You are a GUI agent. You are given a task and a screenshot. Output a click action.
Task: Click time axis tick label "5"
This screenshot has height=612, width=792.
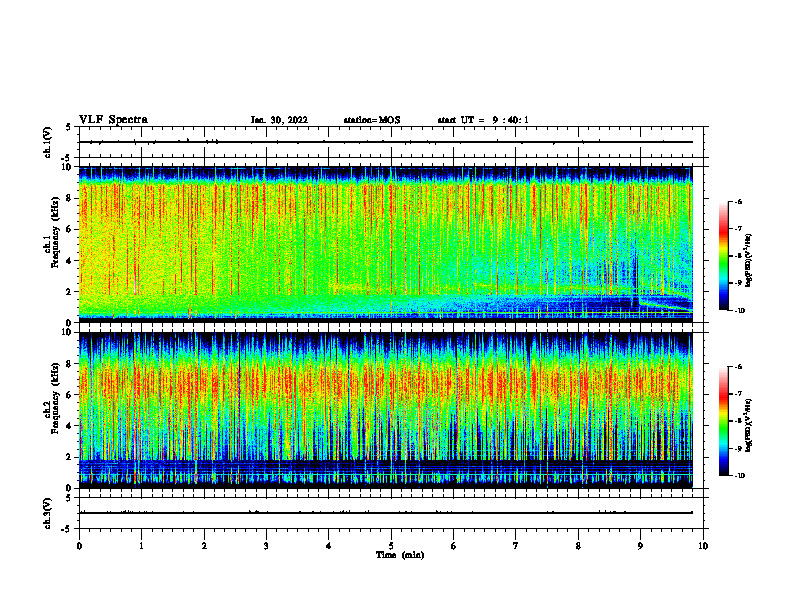pos(391,546)
